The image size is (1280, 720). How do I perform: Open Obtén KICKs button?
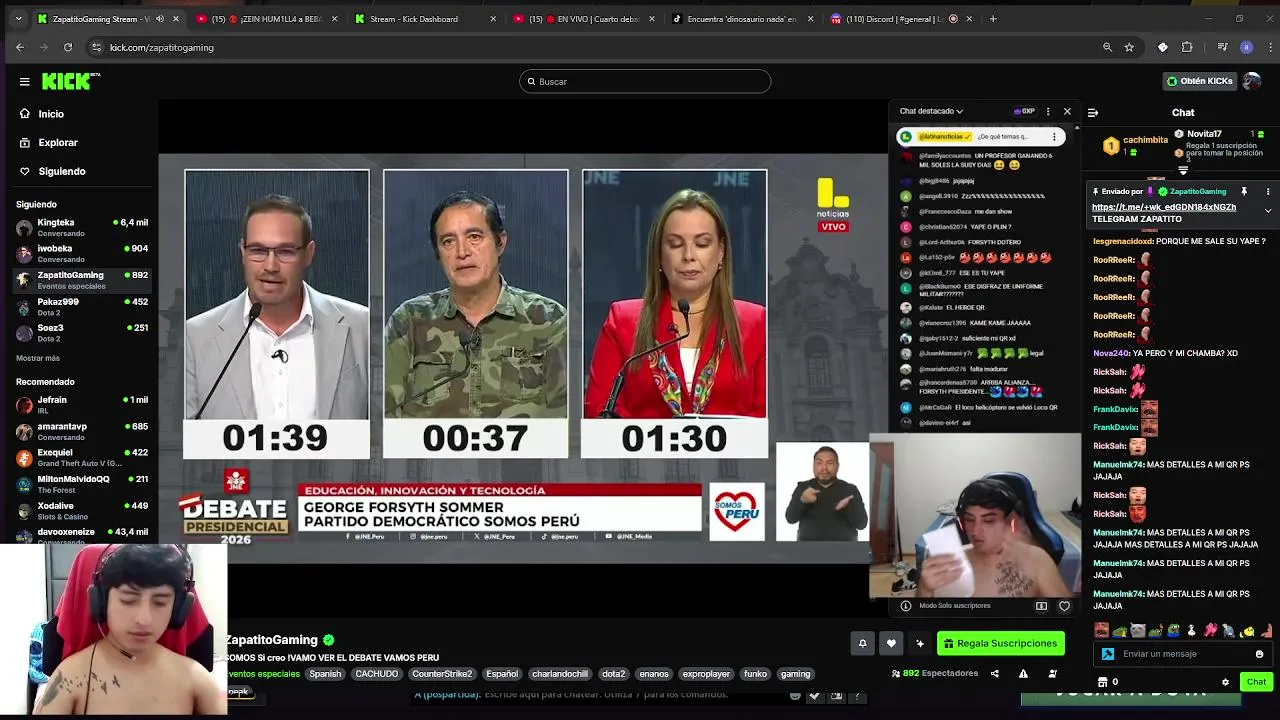coord(1199,81)
